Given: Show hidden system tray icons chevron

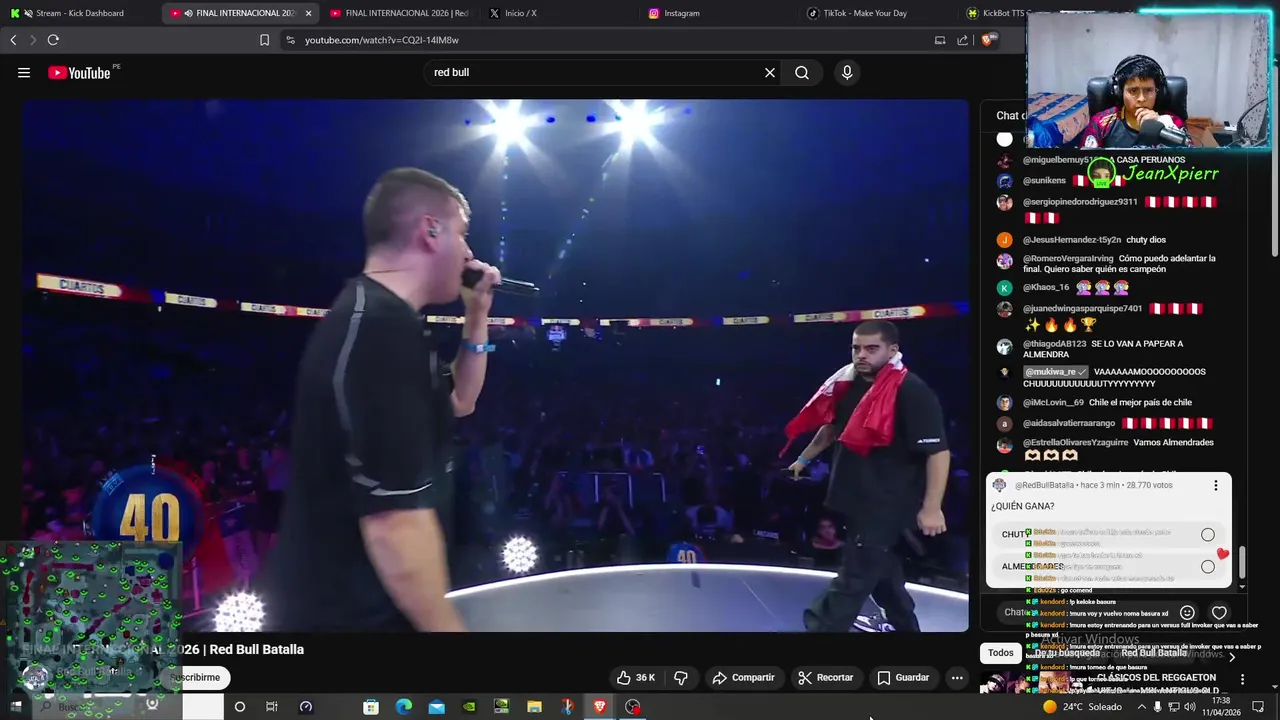Looking at the screenshot, I should 1141,707.
